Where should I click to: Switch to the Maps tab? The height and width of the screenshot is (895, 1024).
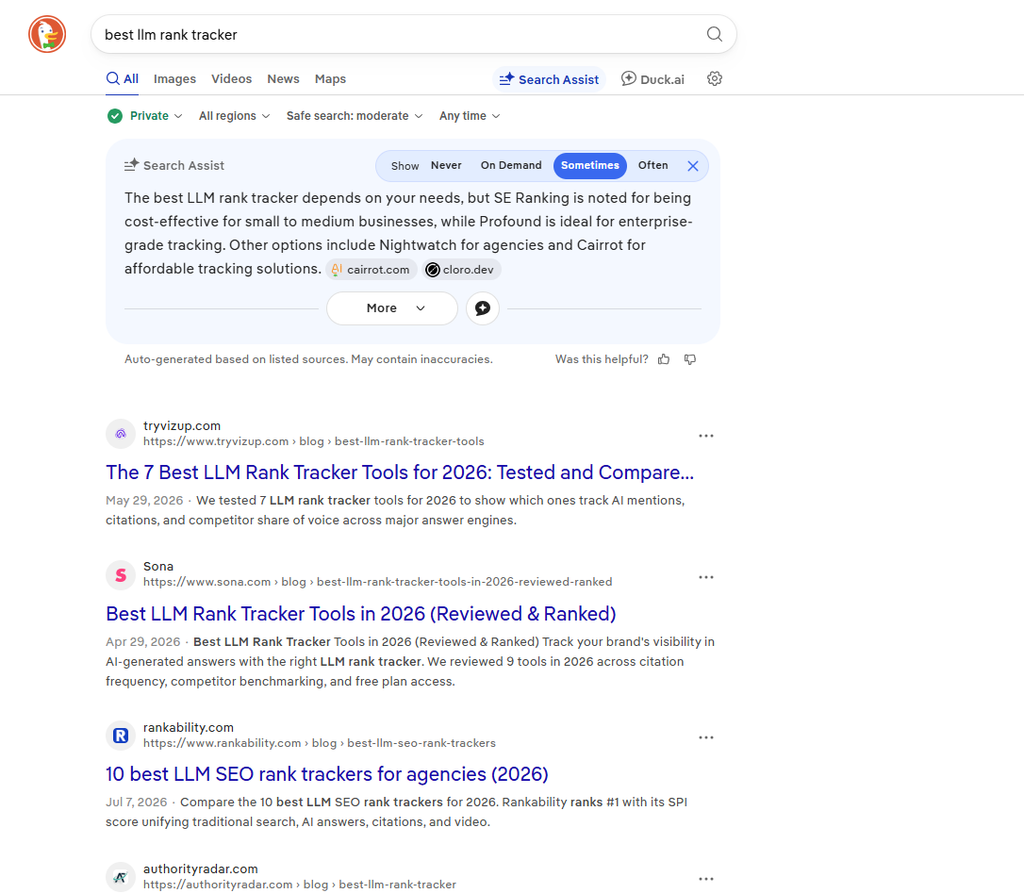pos(330,79)
